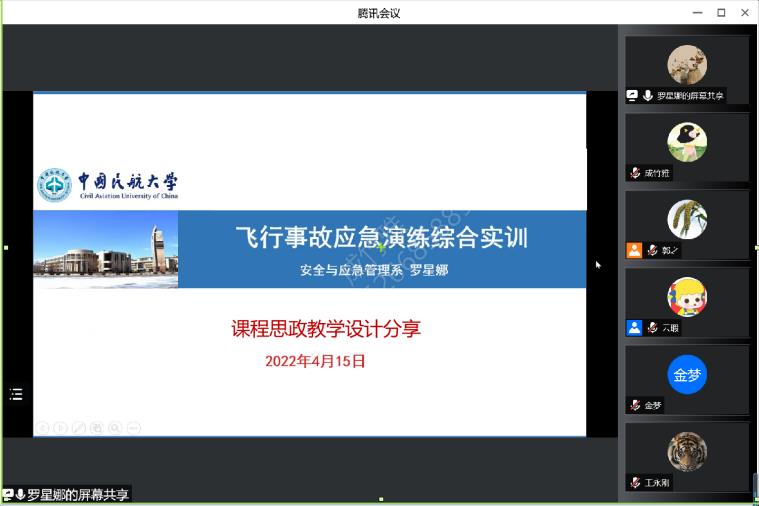
Task: Toggle the muted microphone on the tiger avatar tile
Action: [x=635, y=482]
